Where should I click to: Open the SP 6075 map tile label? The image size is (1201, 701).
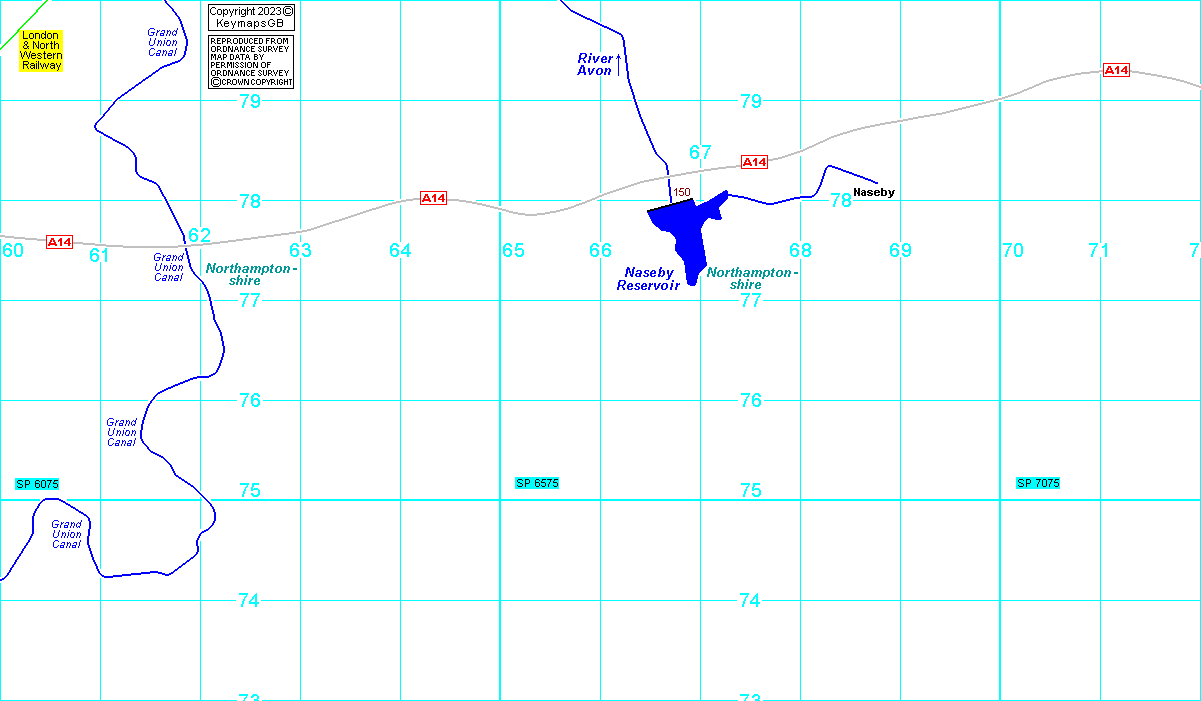point(38,484)
